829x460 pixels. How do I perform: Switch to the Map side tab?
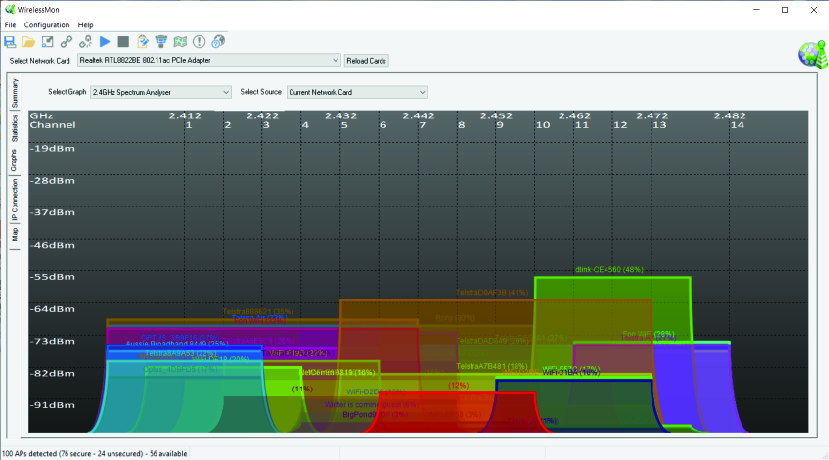point(15,234)
